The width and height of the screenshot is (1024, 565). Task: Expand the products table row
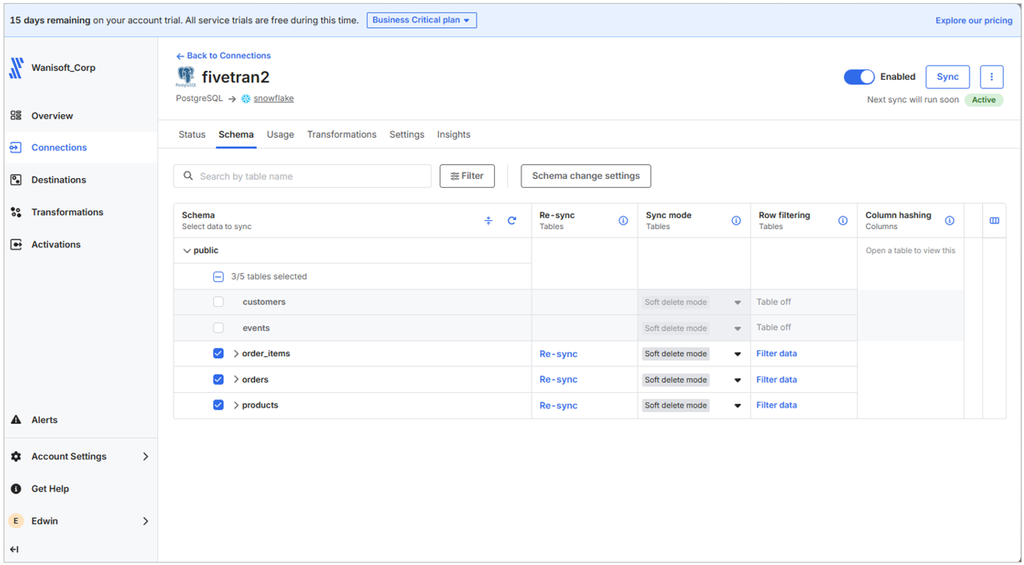(236, 405)
